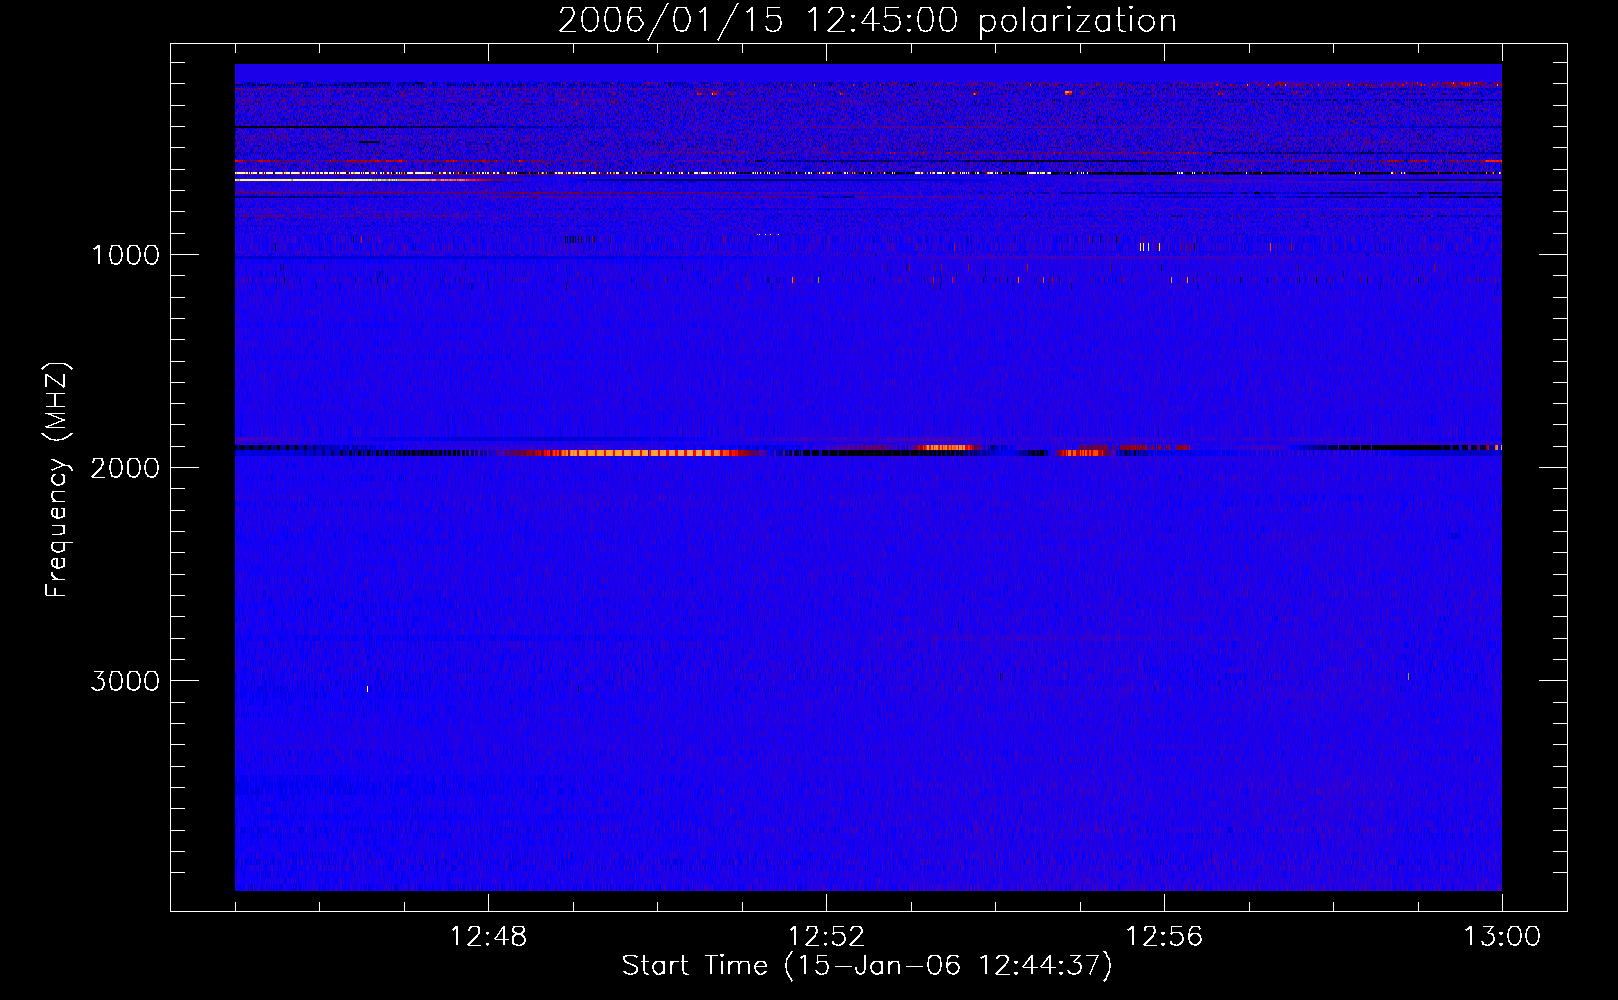
Task: Select the 3000 frequency tick label
Action: (125, 681)
